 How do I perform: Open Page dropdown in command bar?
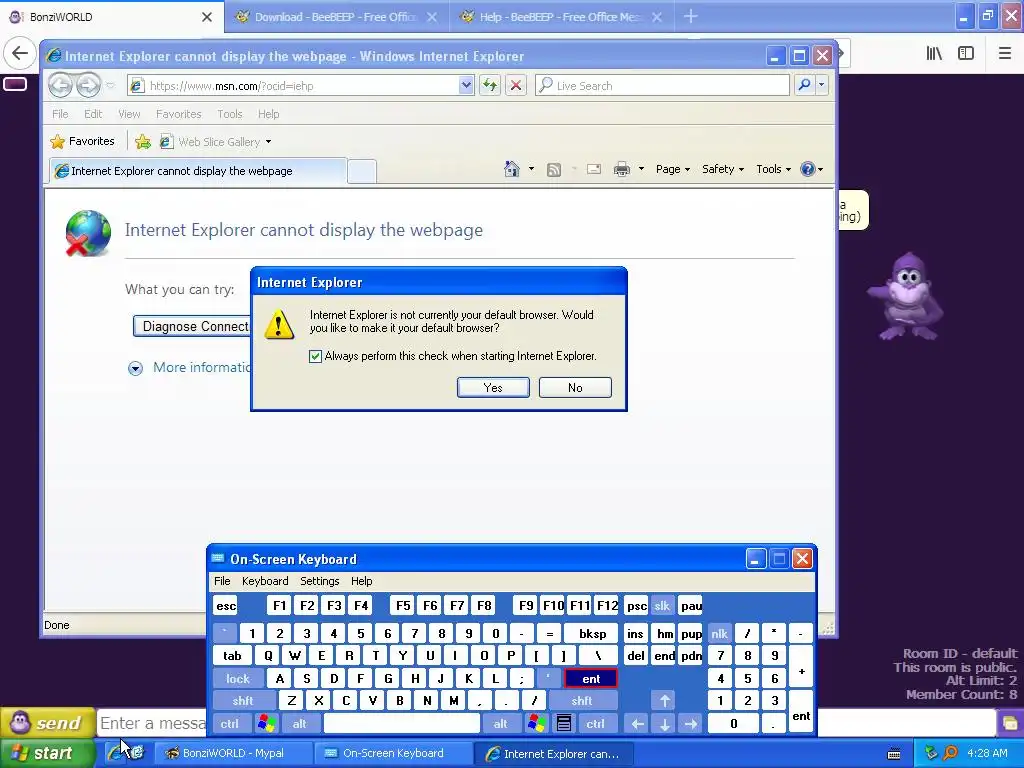point(673,169)
